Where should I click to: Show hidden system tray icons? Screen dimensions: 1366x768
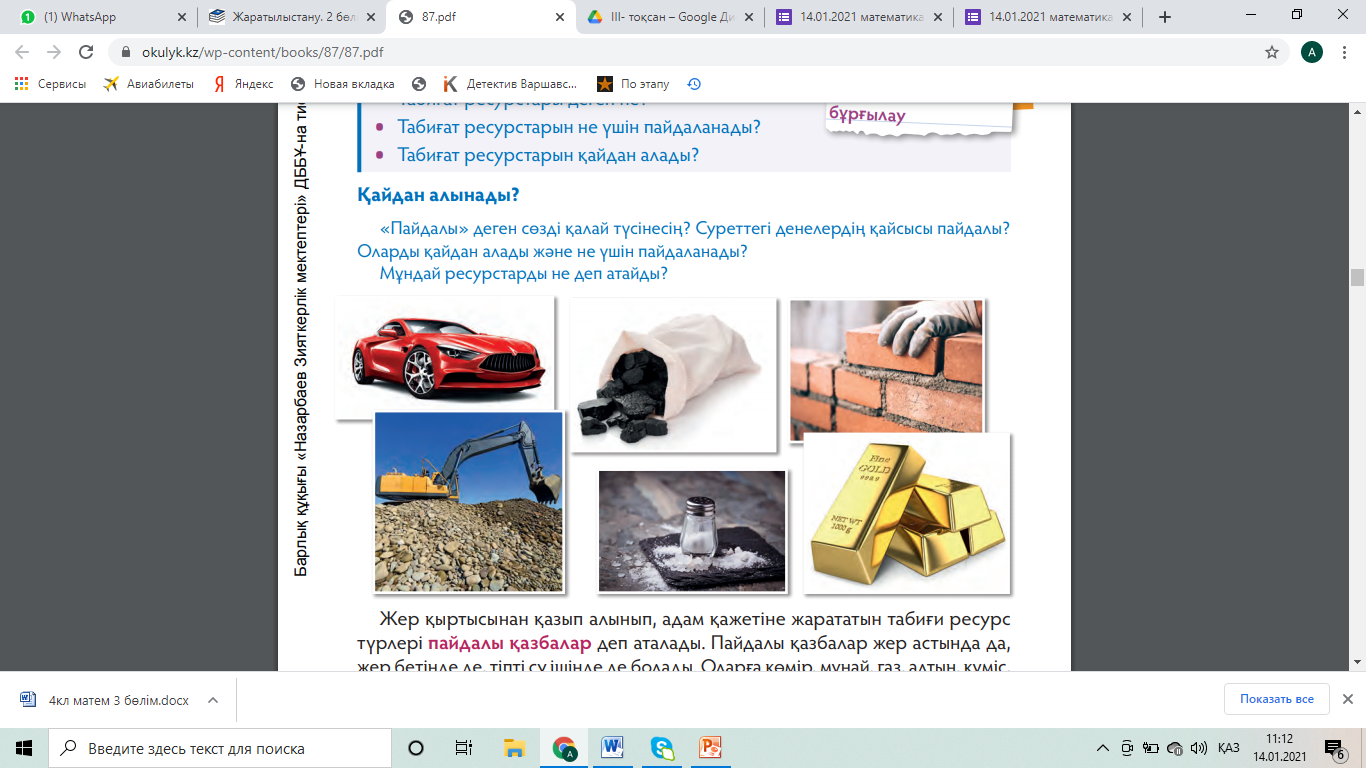click(1103, 748)
